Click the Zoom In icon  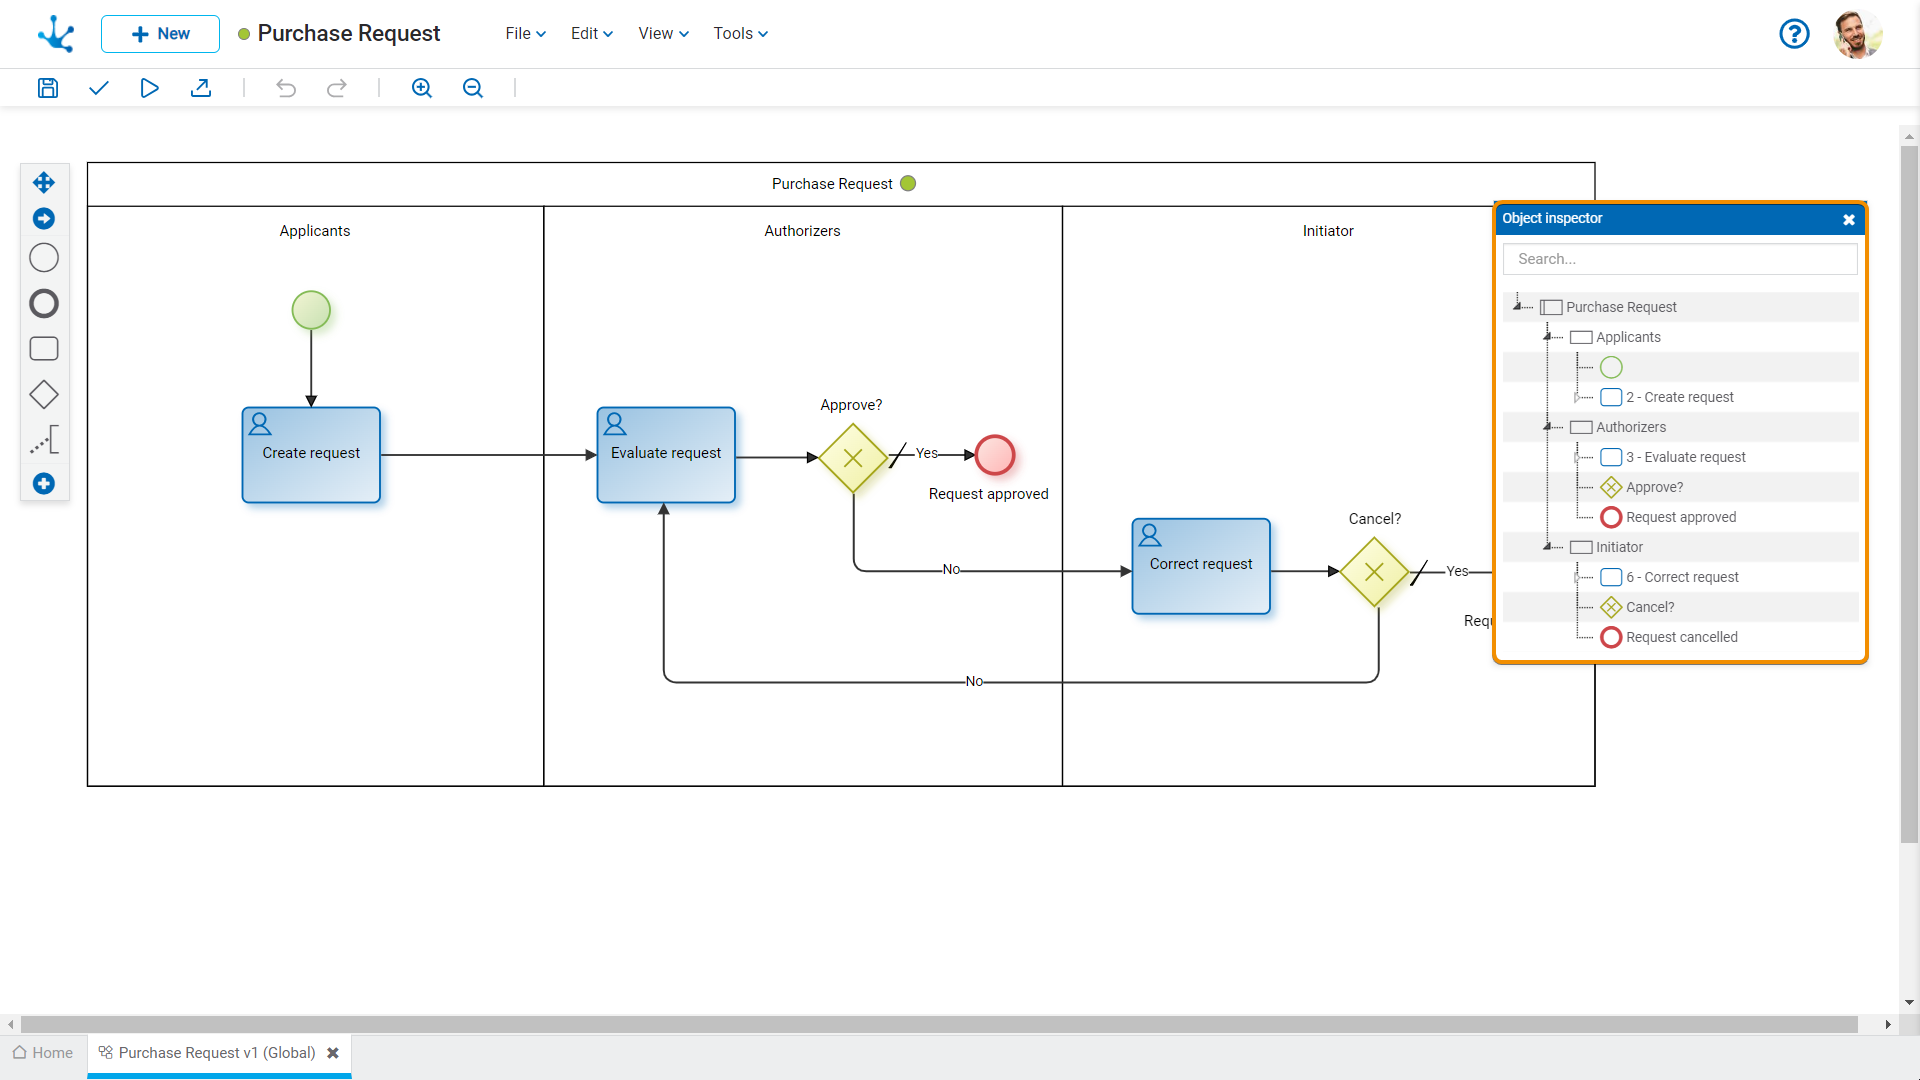[x=422, y=87]
